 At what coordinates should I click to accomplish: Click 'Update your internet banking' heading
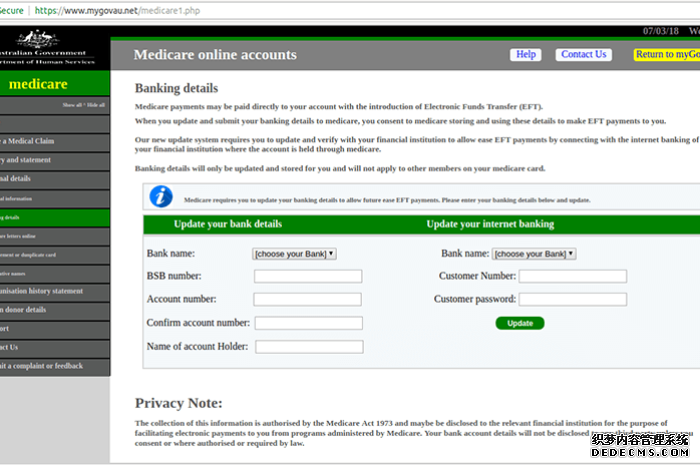click(x=490, y=224)
